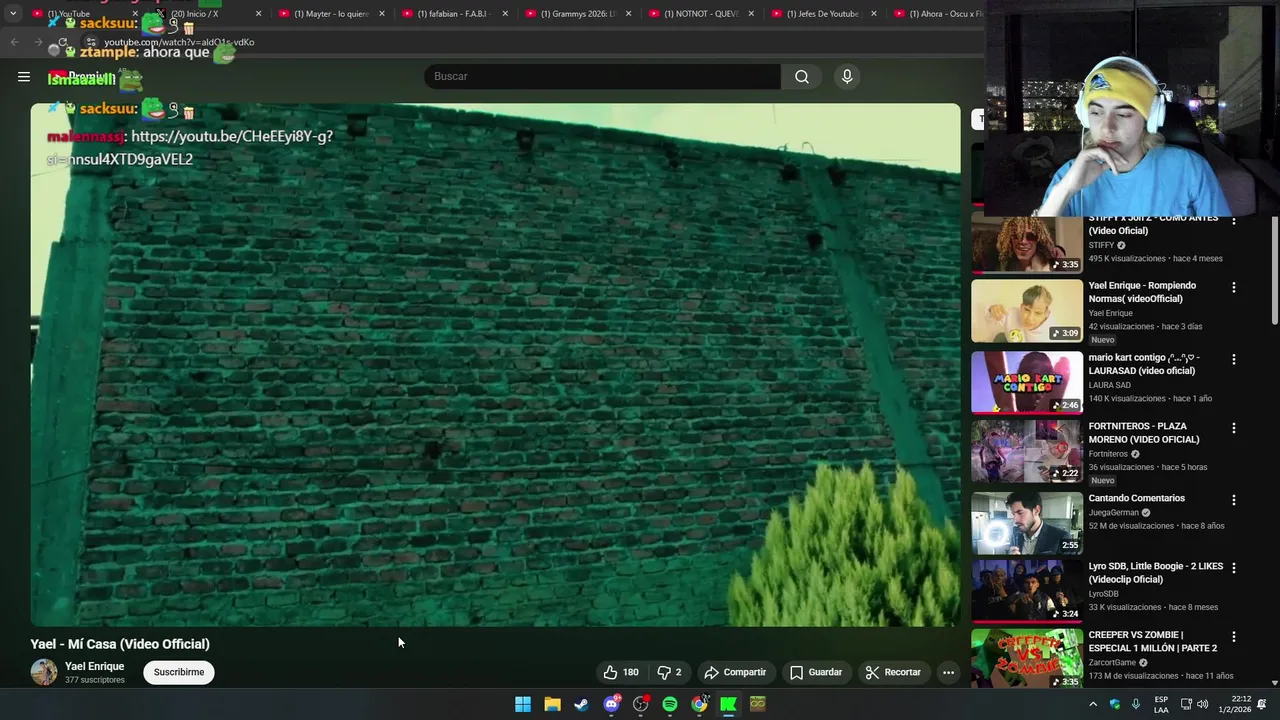This screenshot has height=720, width=1280.
Task: Open OBS Studio from taskbar
Action: tap(640, 704)
